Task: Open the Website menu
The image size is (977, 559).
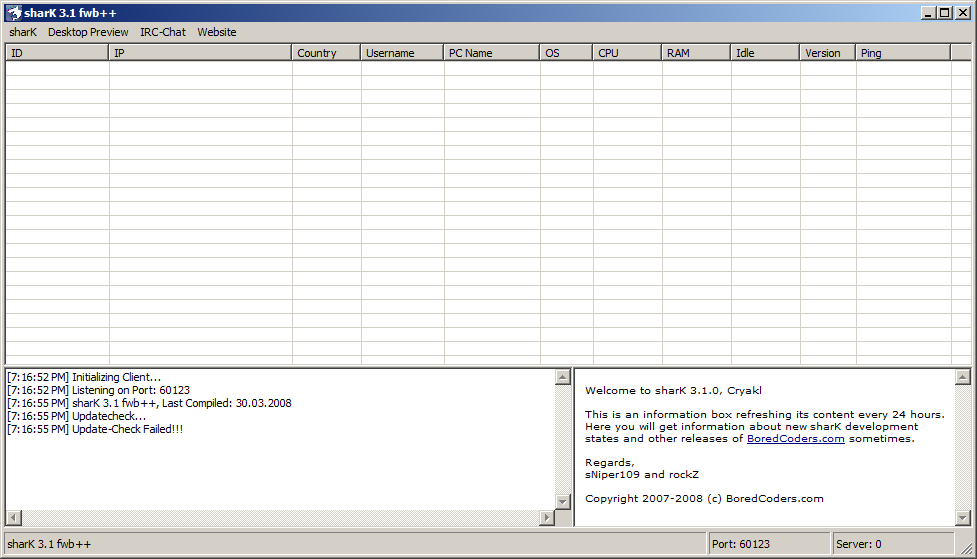Action: click(x=217, y=32)
